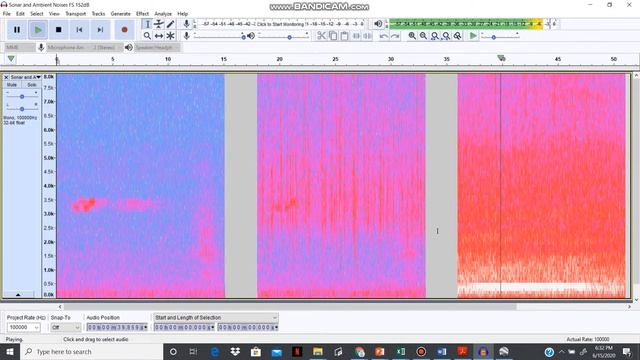Click the recording meter microphone icon
Image resolution: width=640 pixels, height=360 pixels.
click(x=187, y=24)
